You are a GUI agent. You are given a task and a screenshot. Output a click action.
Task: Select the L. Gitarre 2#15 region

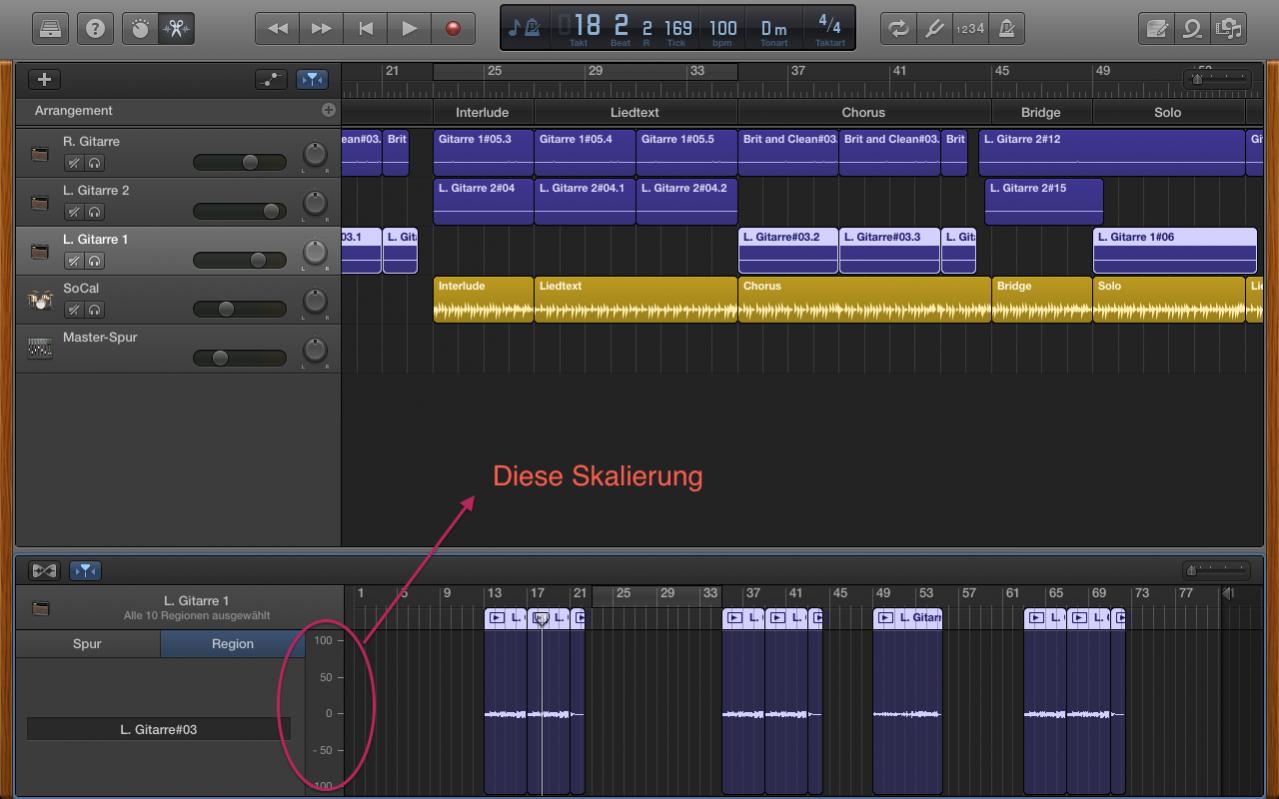point(1044,202)
